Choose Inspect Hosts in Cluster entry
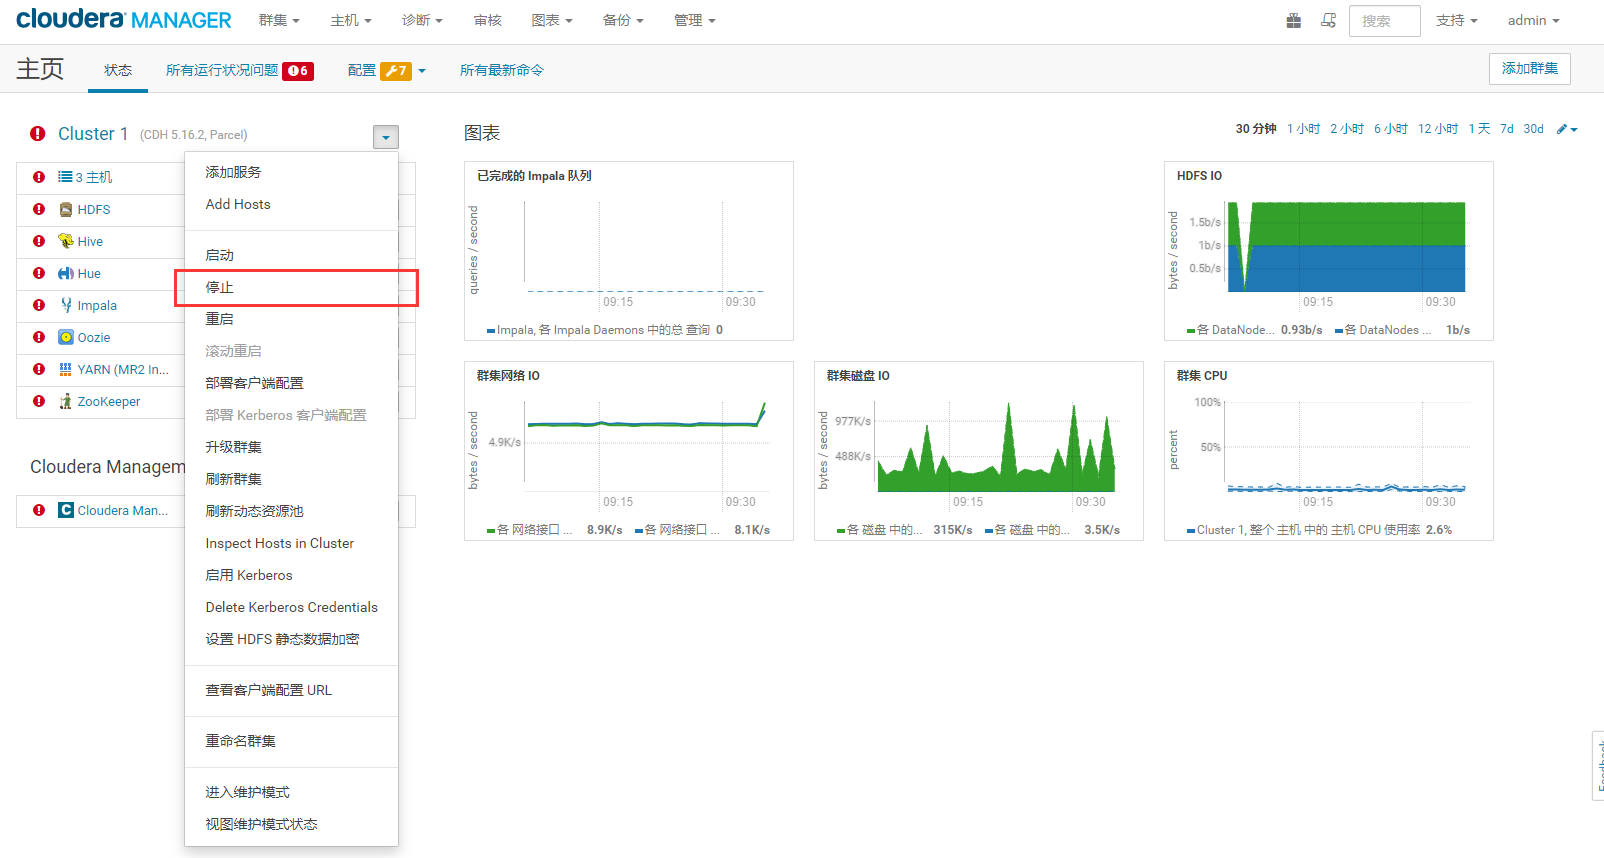The height and width of the screenshot is (858, 1604). pyautogui.click(x=292, y=543)
